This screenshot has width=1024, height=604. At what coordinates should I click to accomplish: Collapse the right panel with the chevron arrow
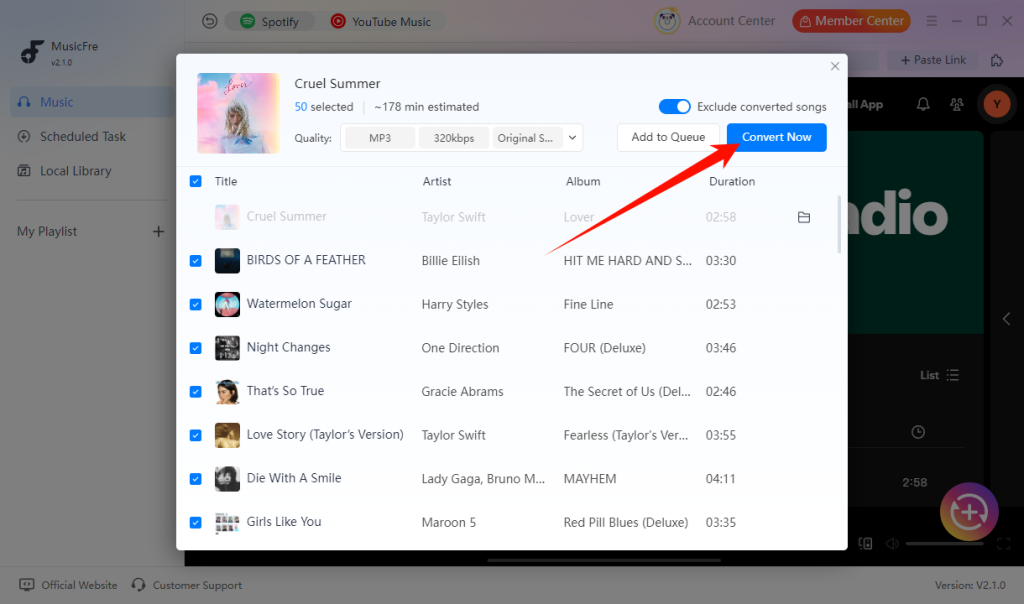1006,319
